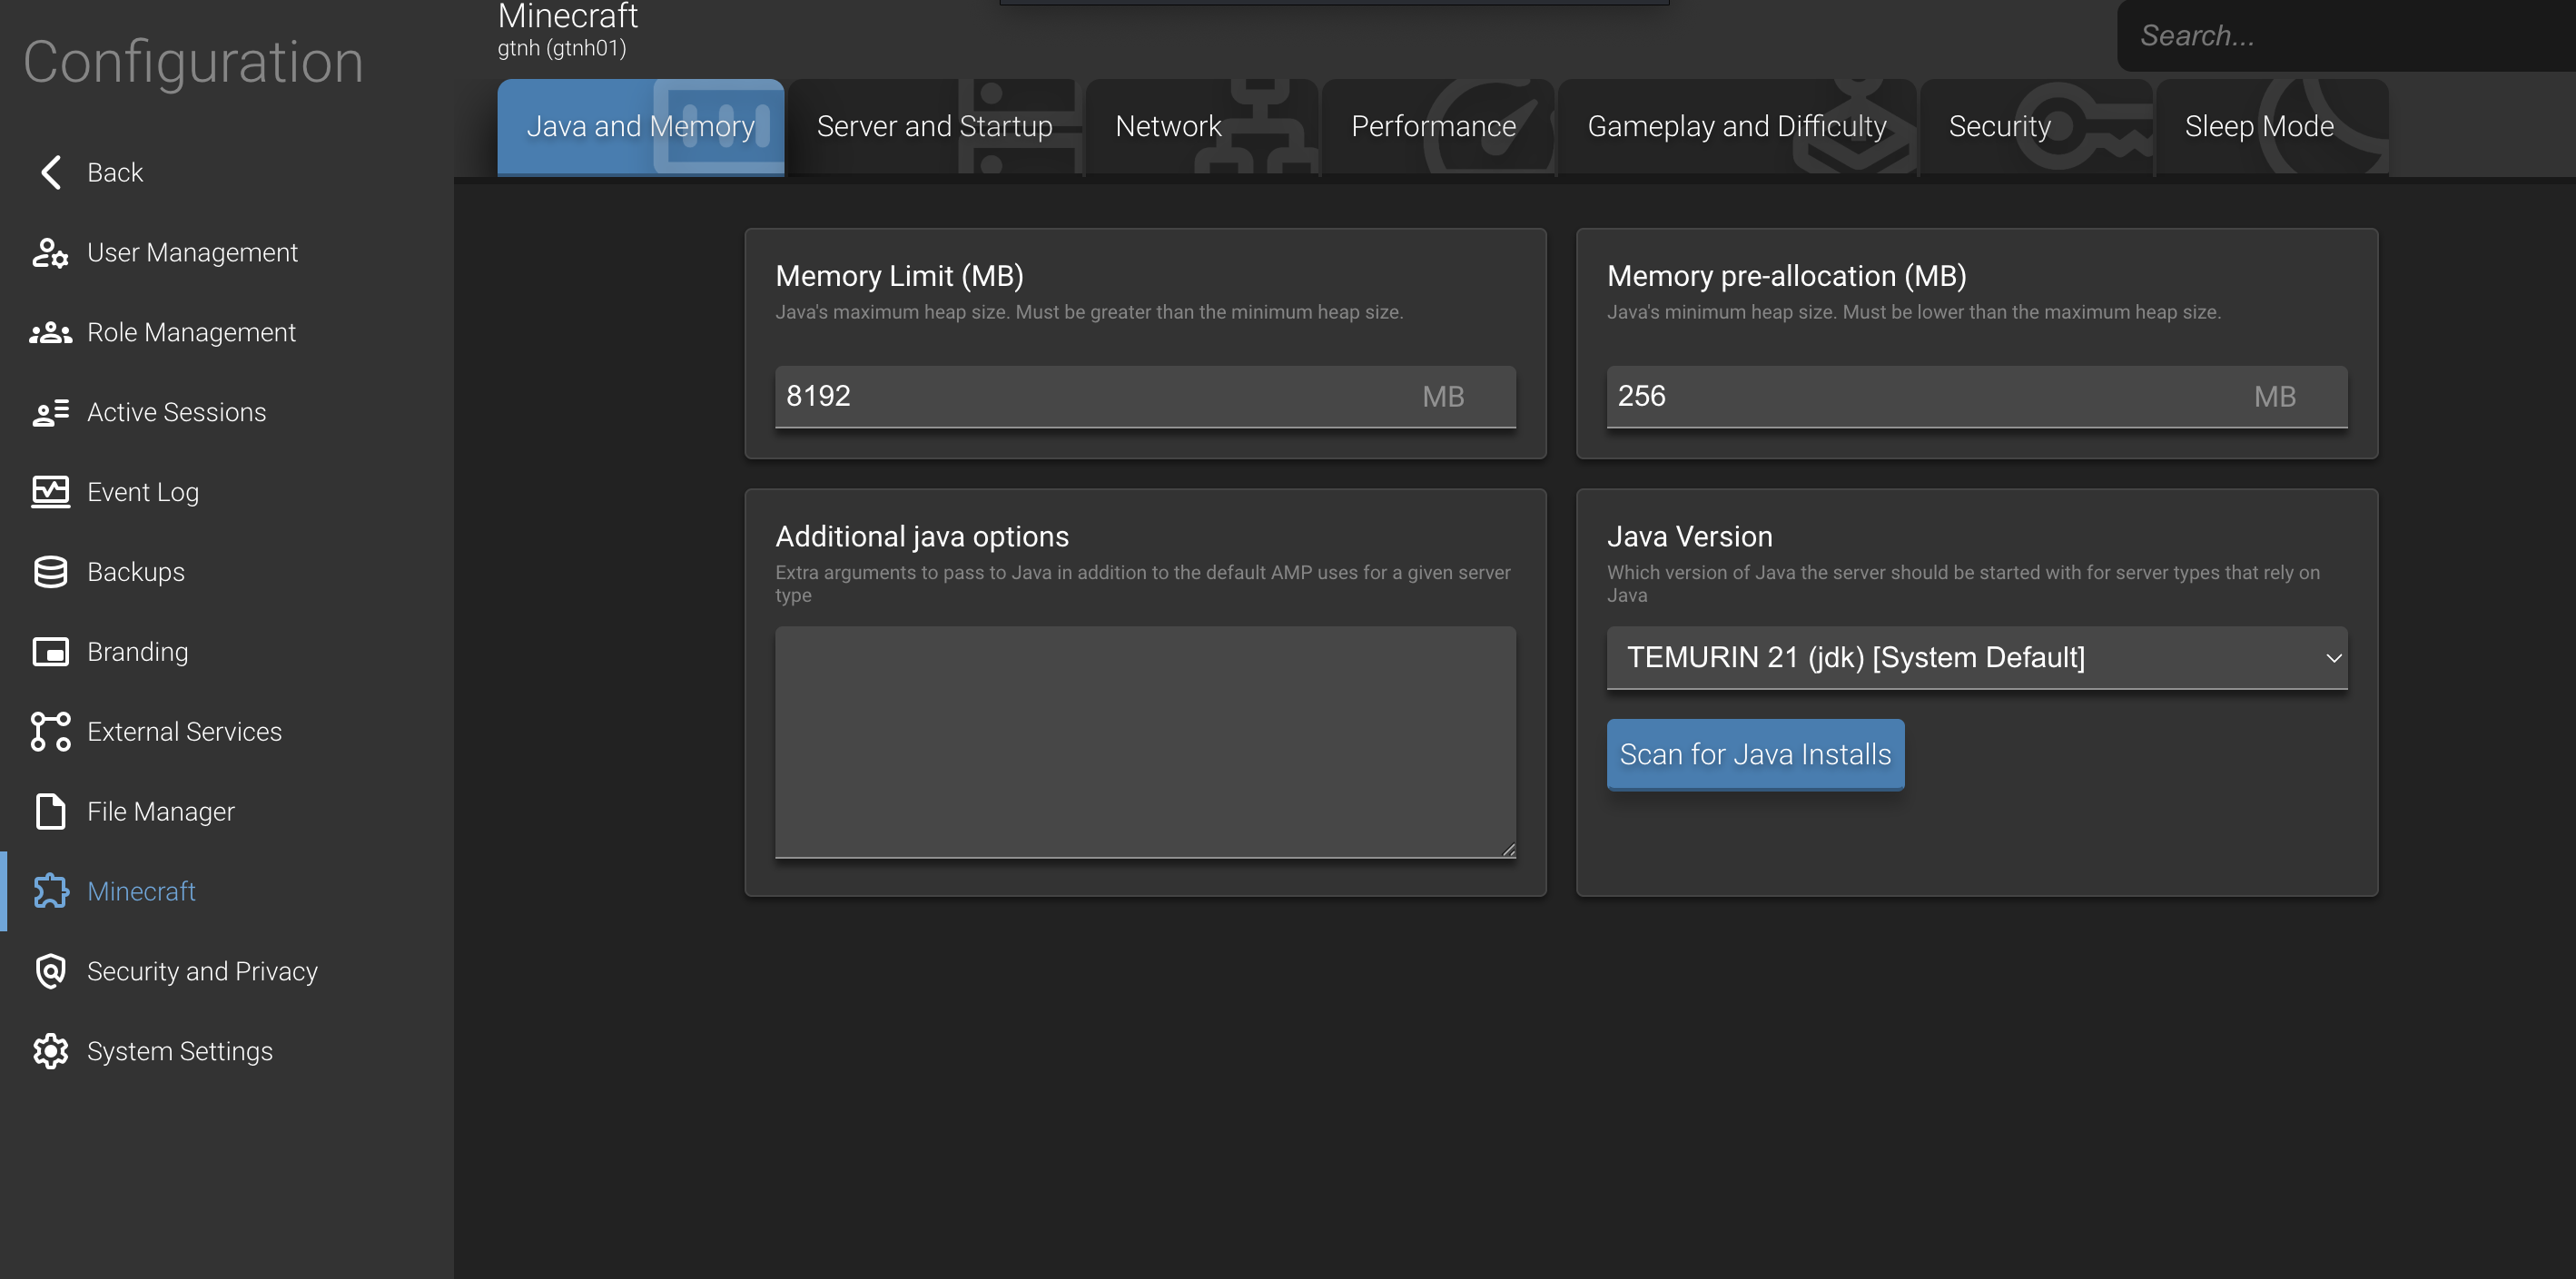Open Role Management page
Screen dimensions: 2576x1279
coord(227,332)
